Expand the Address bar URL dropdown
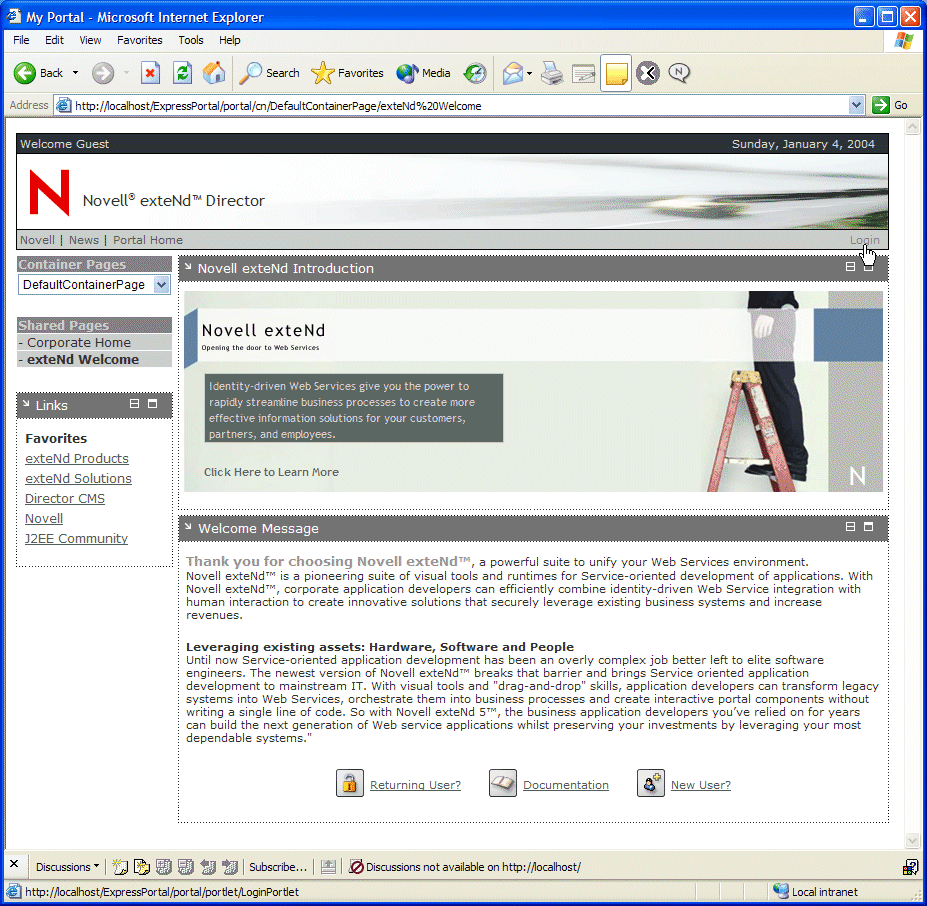This screenshot has height=906, width=927. tap(856, 105)
